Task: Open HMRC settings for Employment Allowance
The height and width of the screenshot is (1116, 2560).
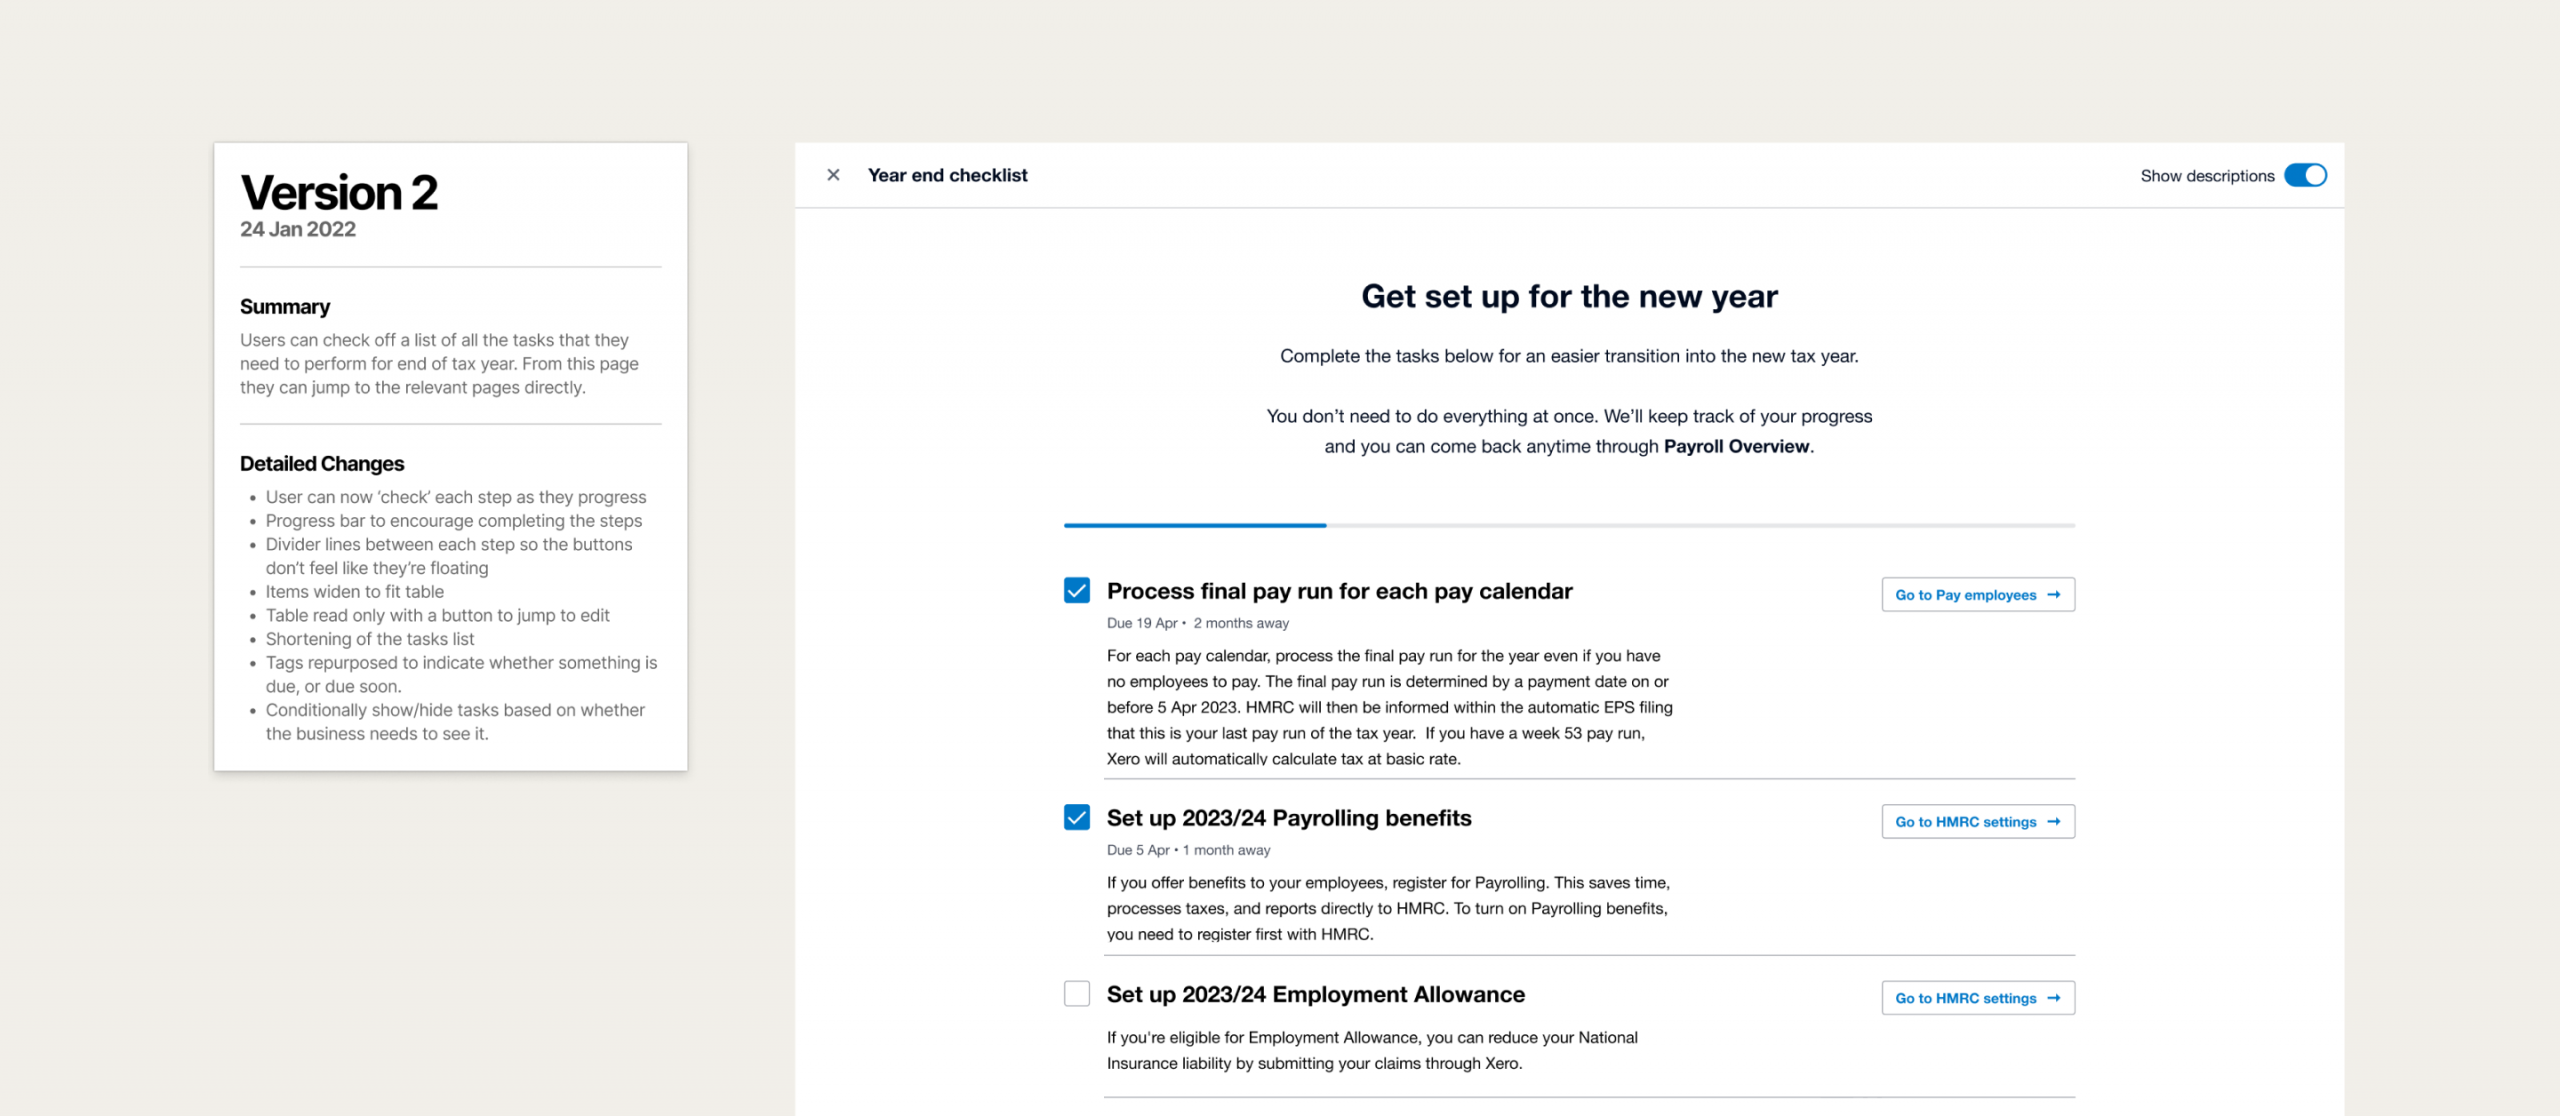Action: point(1977,998)
